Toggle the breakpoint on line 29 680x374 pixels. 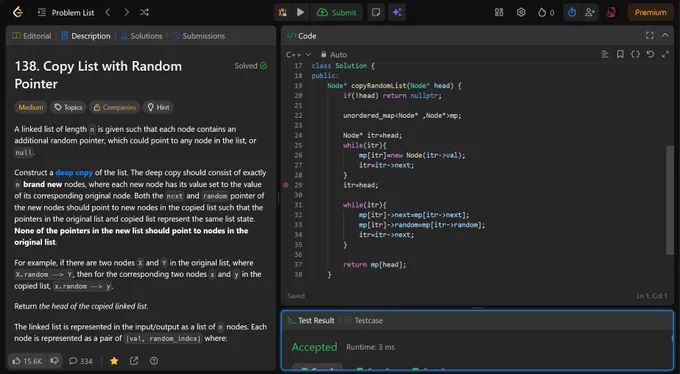285,185
